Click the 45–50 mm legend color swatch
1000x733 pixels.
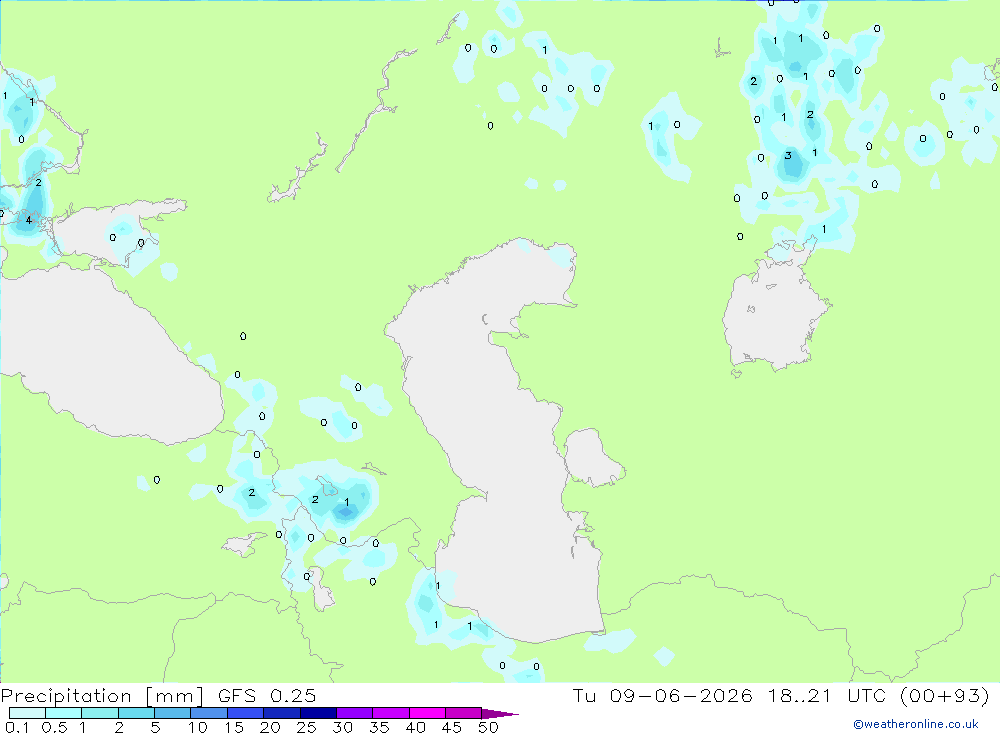point(464,713)
